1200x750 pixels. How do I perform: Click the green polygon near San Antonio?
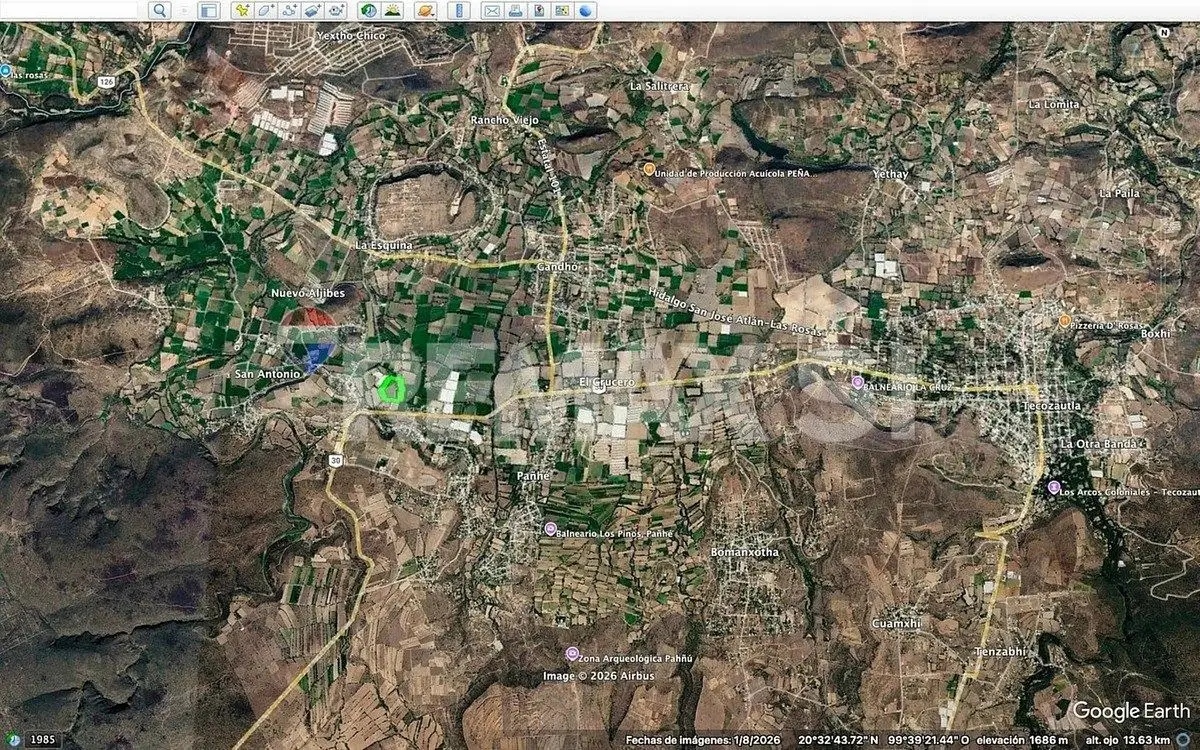pyautogui.click(x=391, y=388)
